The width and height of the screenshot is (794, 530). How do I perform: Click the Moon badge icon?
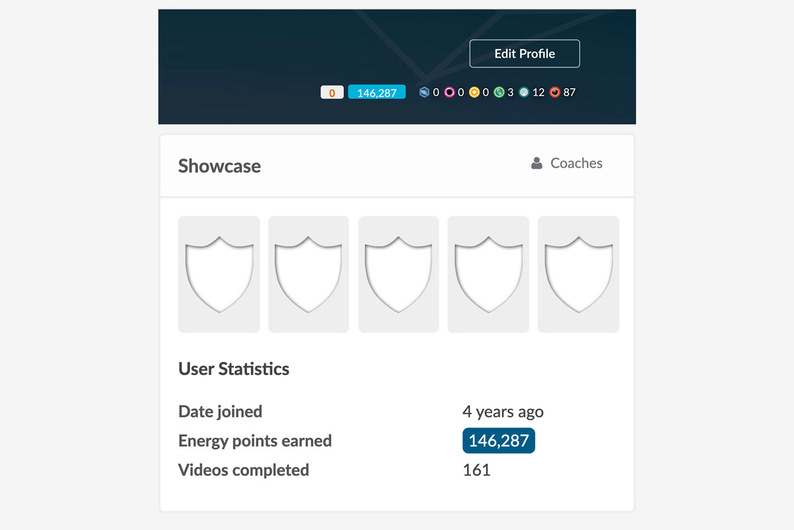524,92
